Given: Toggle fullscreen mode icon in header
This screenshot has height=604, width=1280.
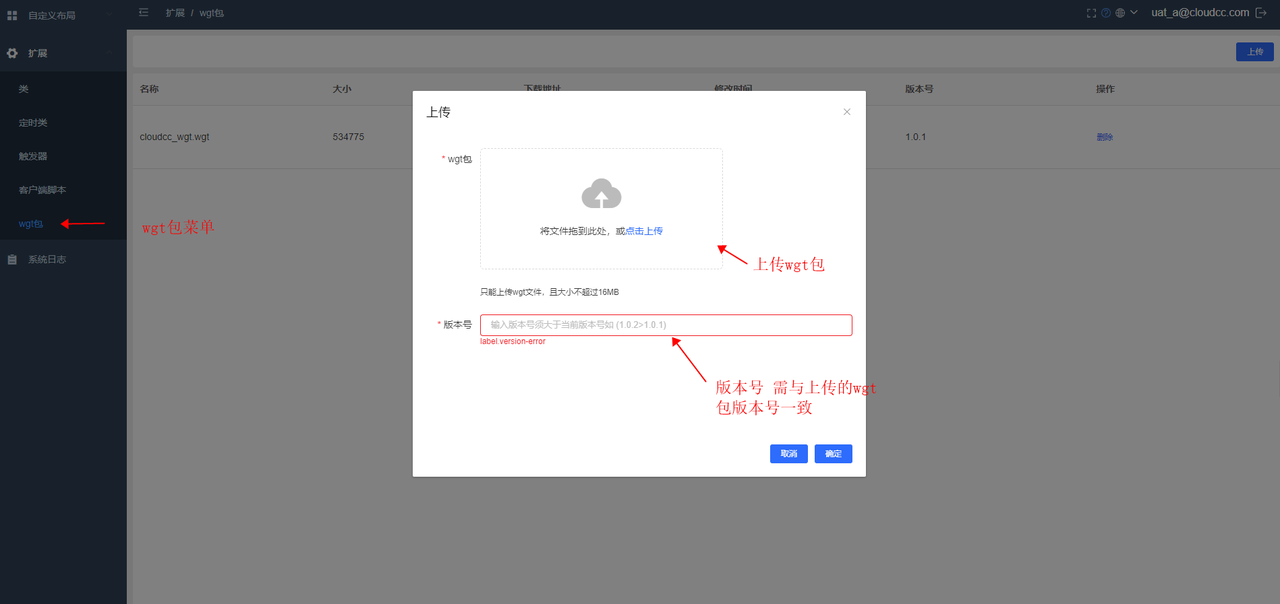Looking at the screenshot, I should click(1091, 13).
